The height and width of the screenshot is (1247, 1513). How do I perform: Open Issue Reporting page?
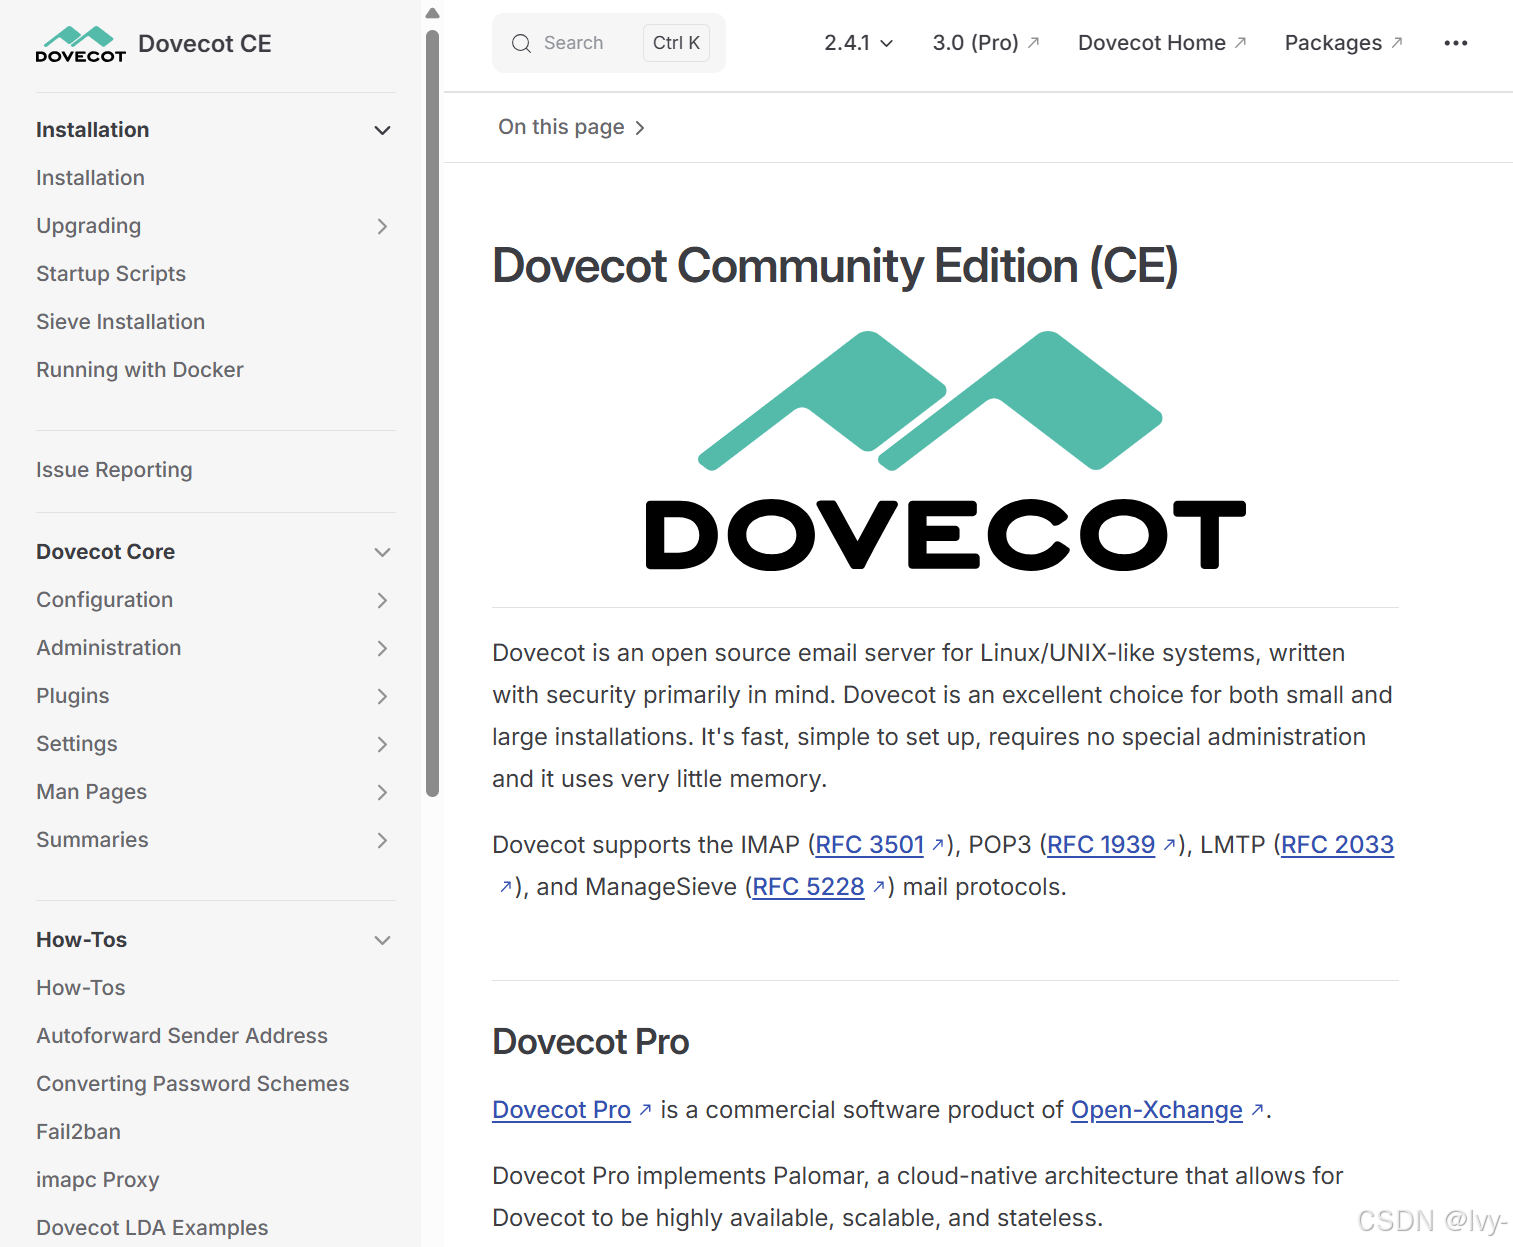coord(114,470)
